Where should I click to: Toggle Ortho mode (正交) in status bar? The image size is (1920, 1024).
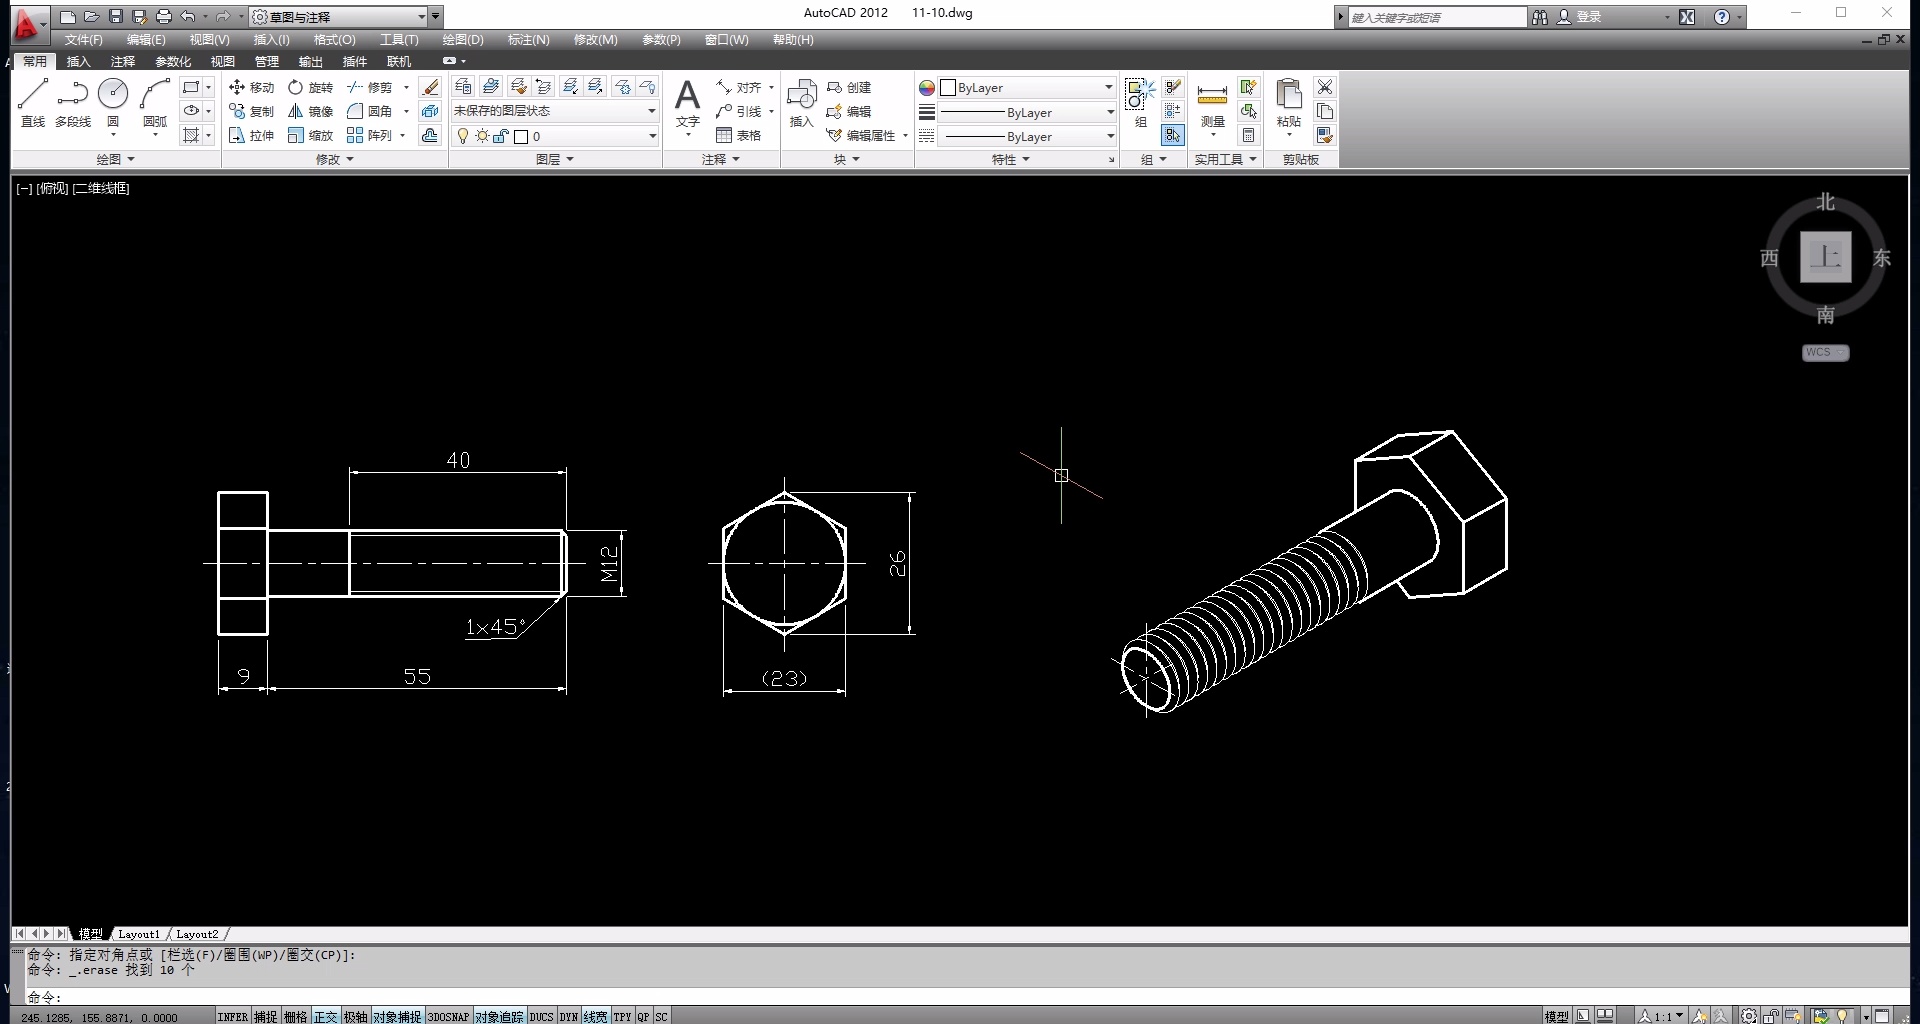click(325, 1016)
